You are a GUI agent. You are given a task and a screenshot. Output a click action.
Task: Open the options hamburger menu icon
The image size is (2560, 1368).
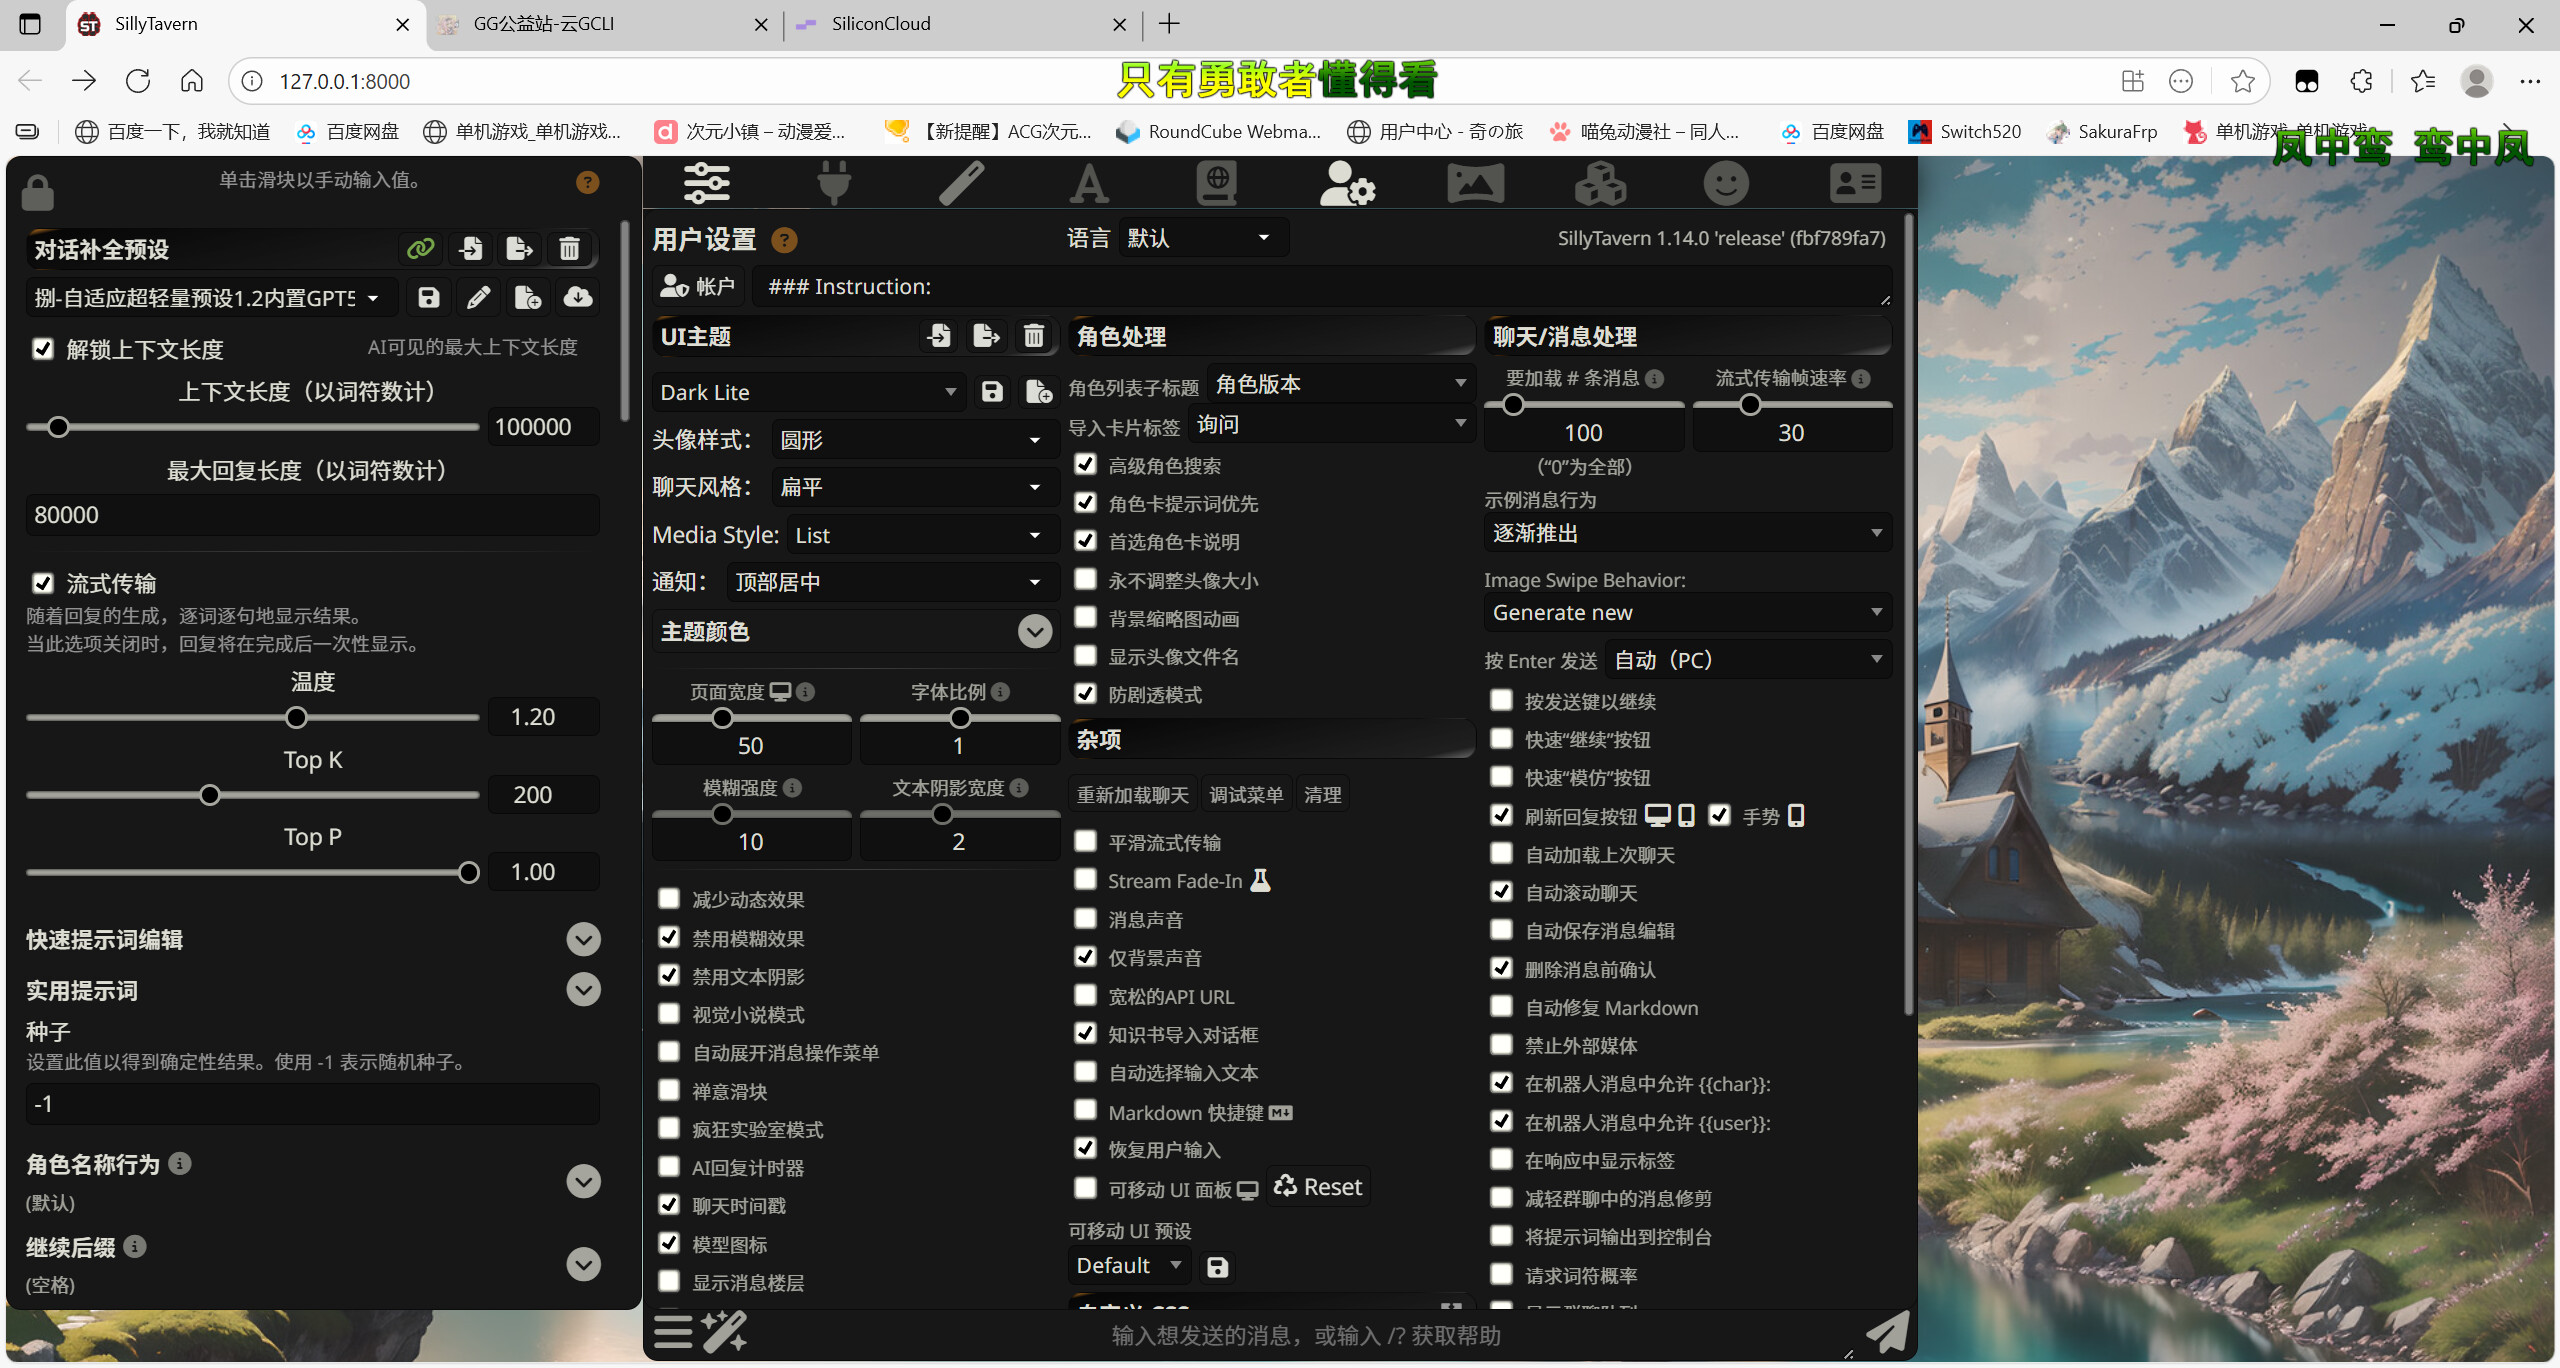[673, 1332]
